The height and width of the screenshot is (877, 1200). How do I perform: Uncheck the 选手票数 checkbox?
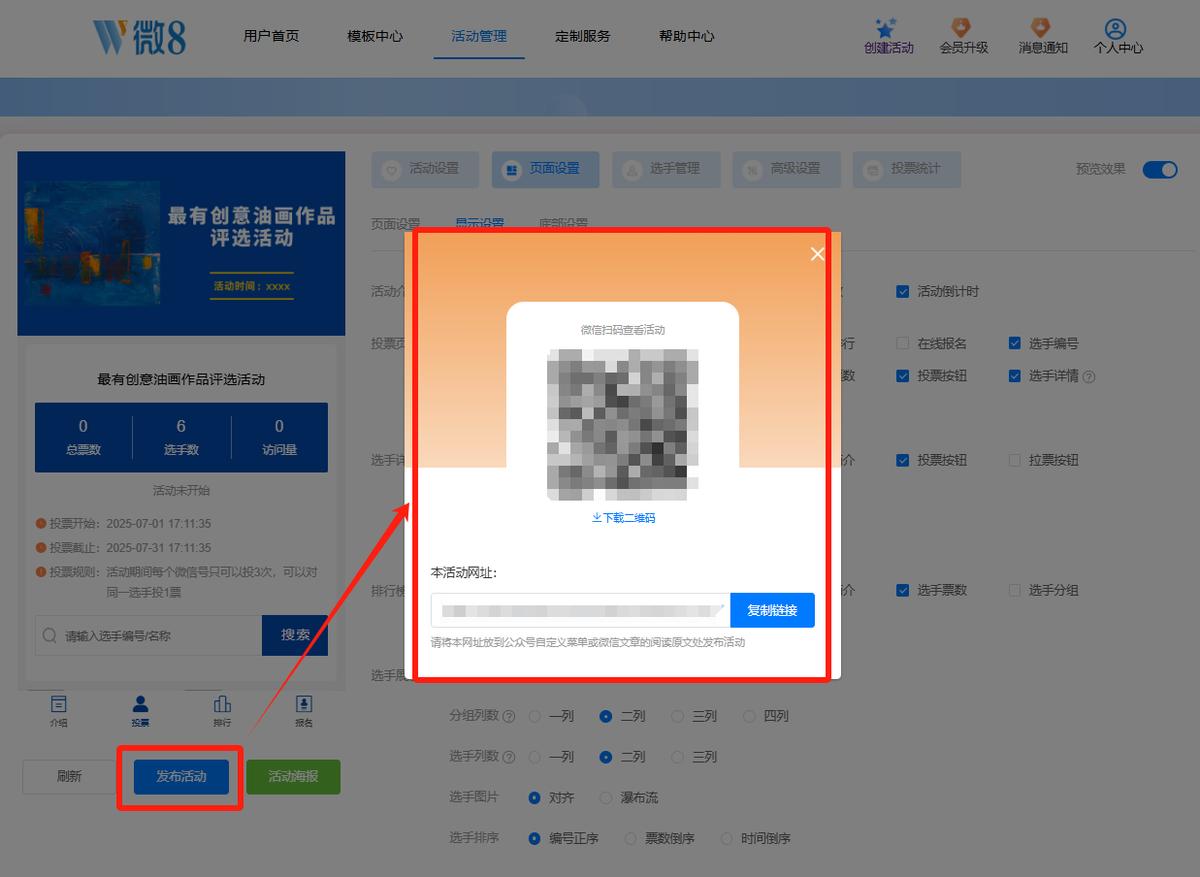[903, 590]
